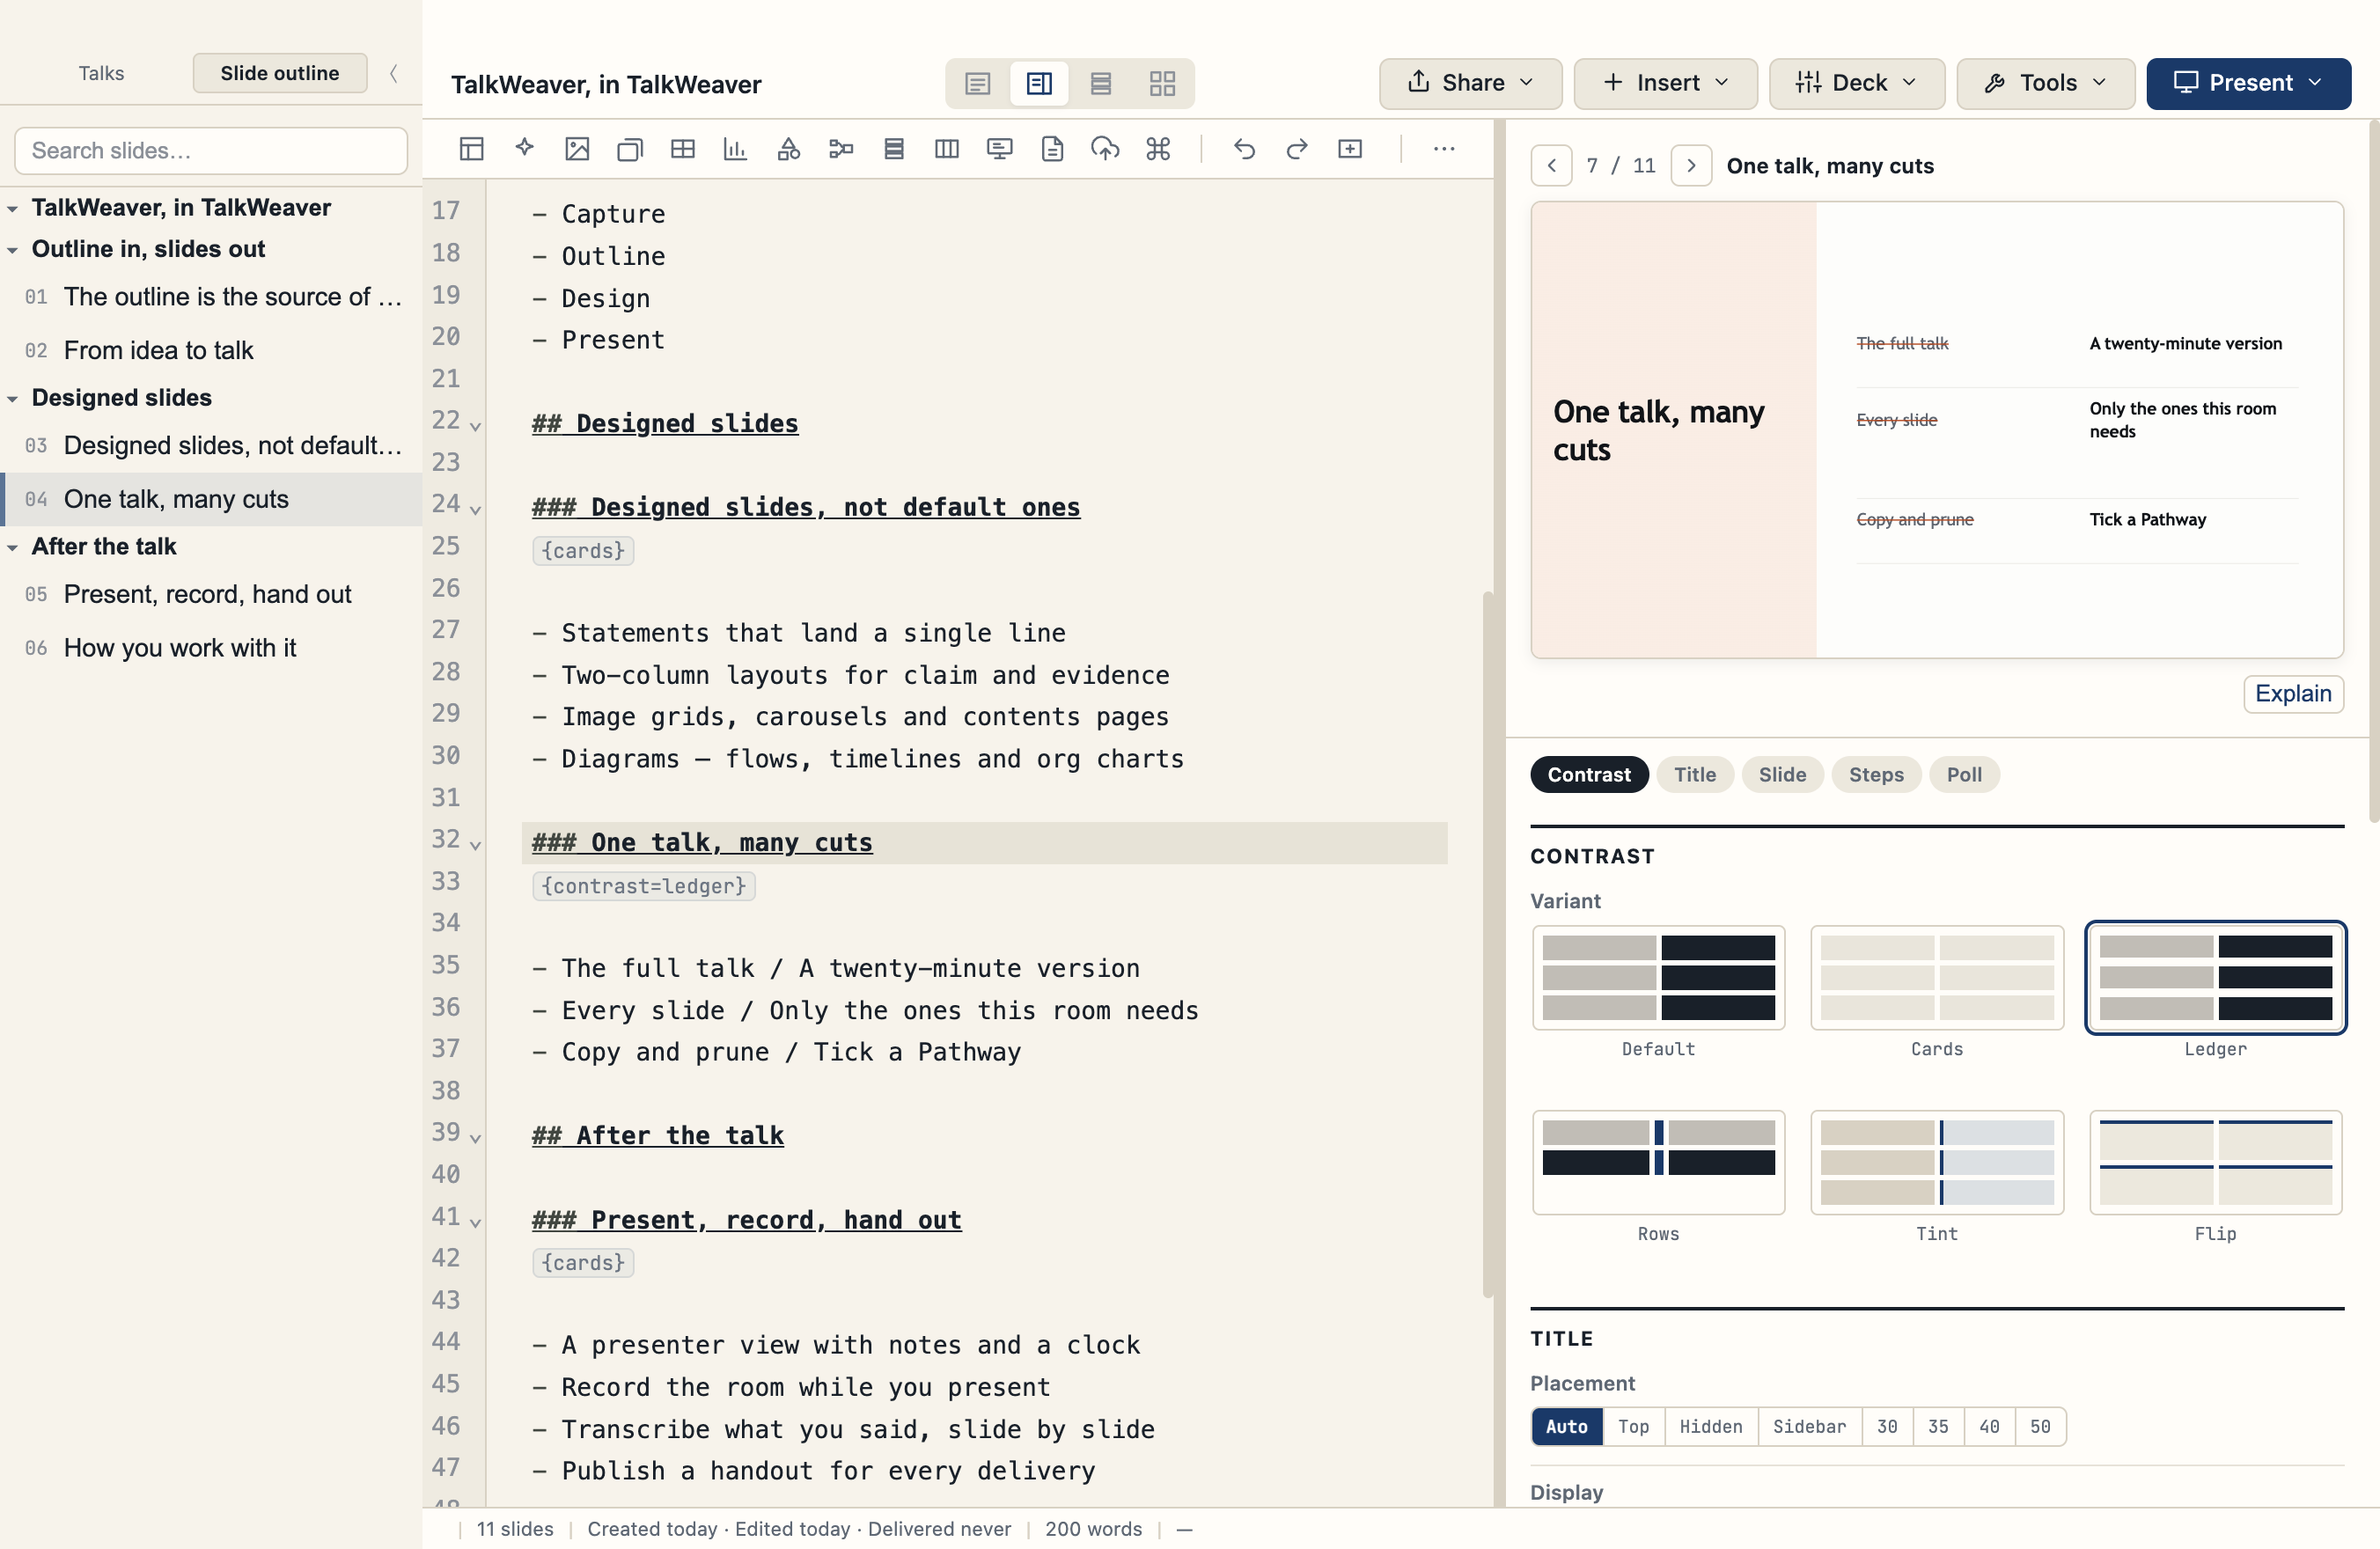Click the Explain button
The height and width of the screenshot is (1549, 2380).
tap(2293, 694)
